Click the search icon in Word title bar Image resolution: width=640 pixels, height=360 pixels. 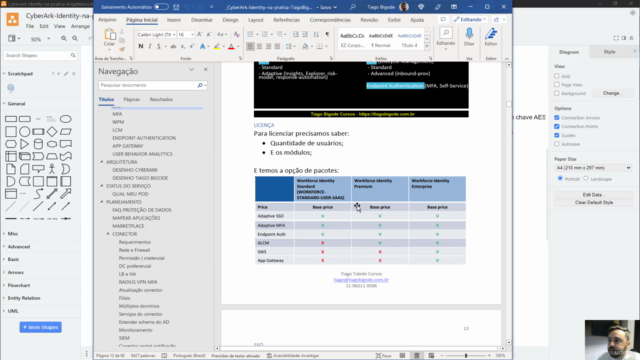click(353, 7)
